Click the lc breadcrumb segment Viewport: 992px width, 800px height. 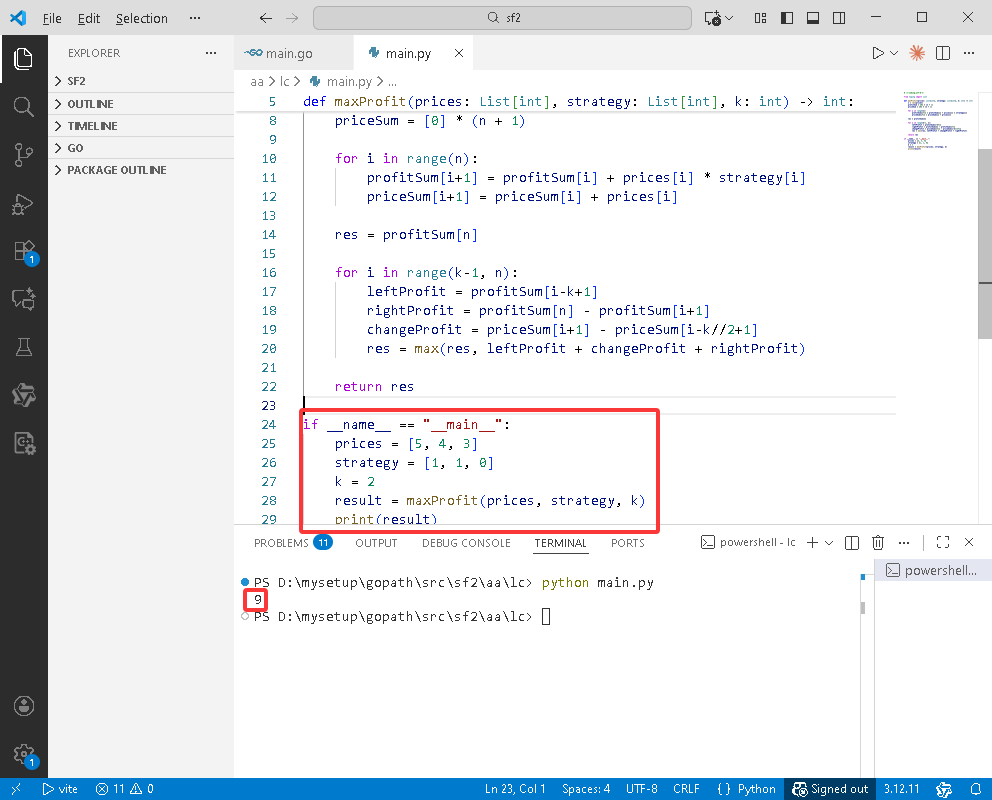point(285,82)
